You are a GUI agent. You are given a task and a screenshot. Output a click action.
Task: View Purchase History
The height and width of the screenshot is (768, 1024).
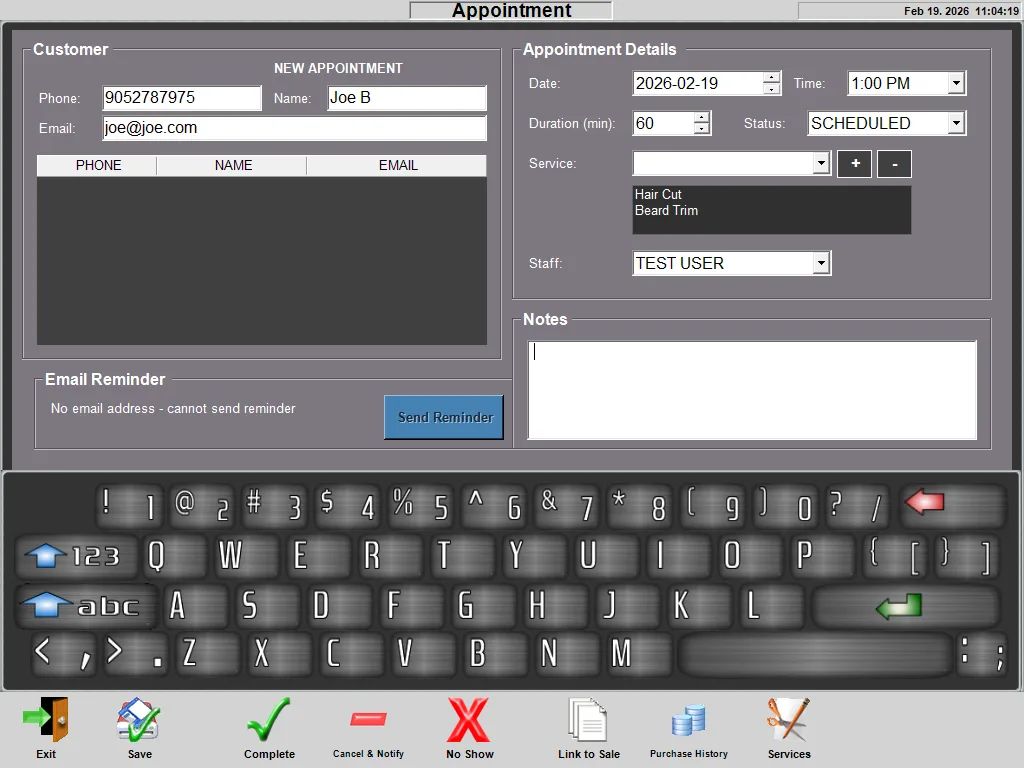coord(688,721)
